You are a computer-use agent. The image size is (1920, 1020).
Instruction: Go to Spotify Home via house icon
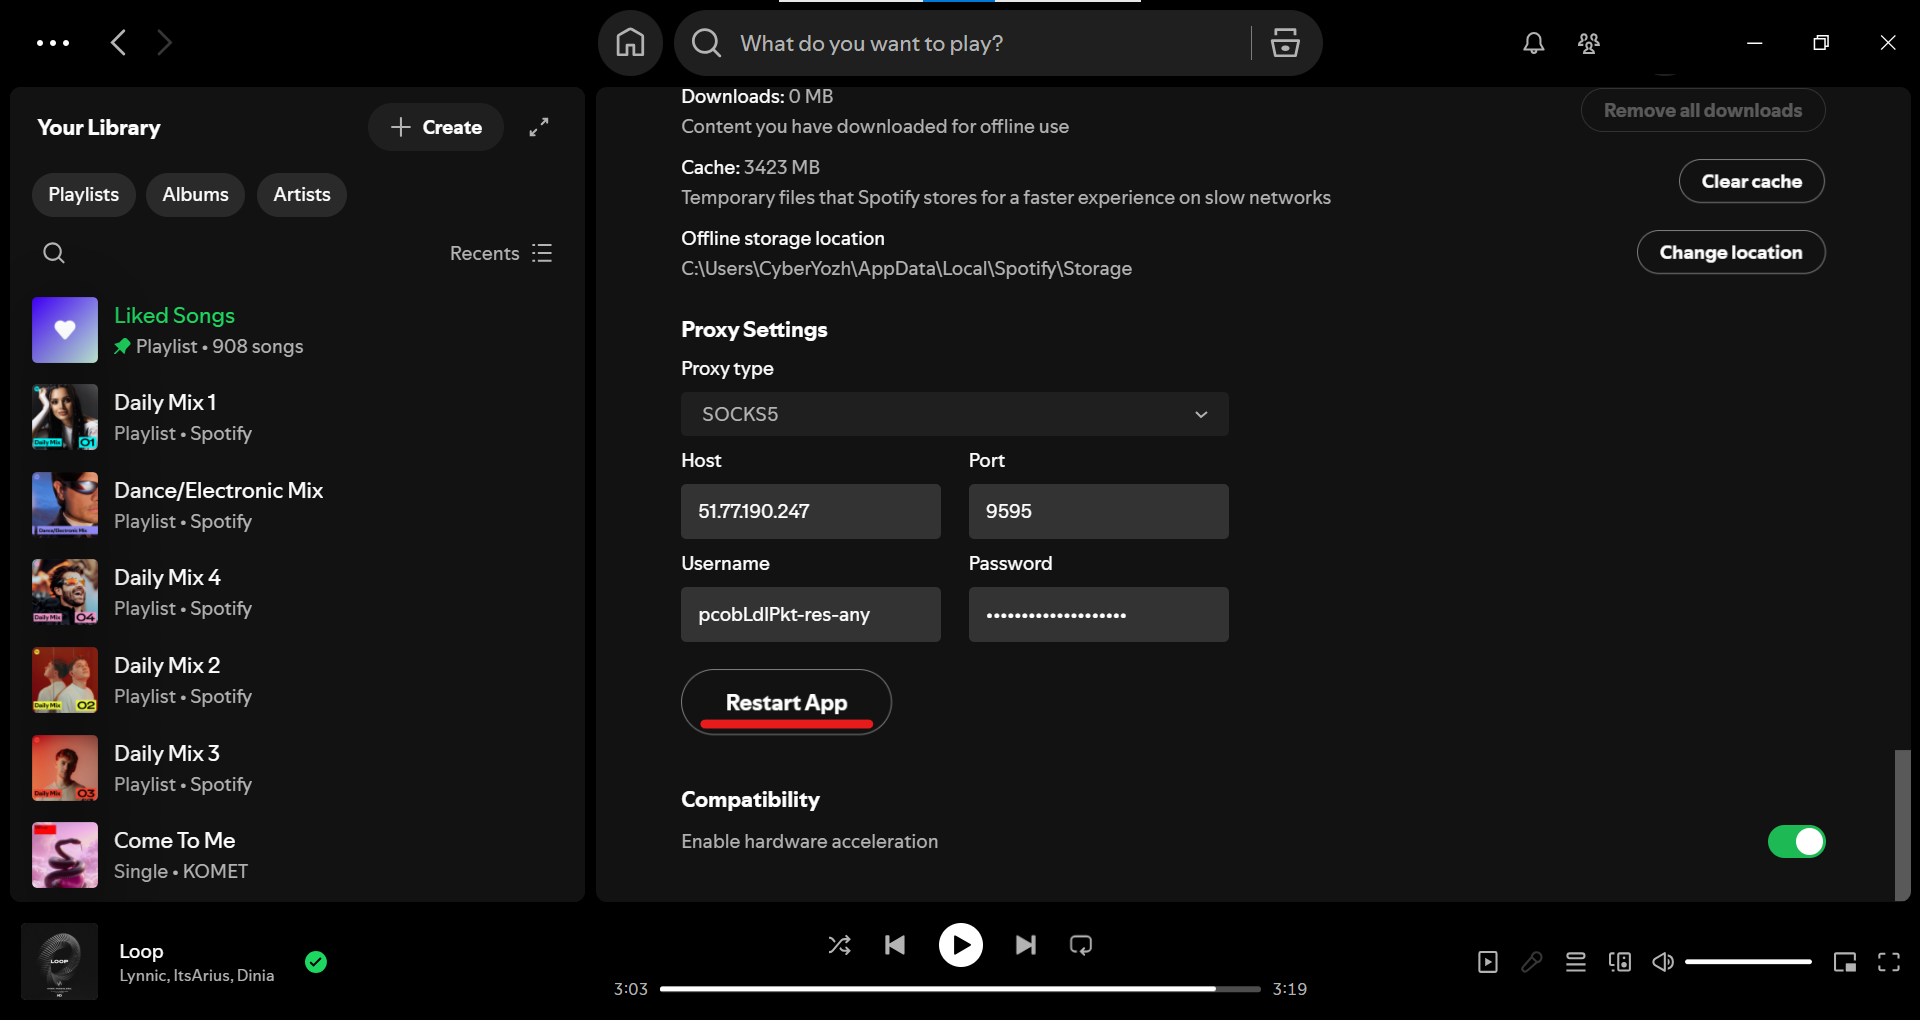tap(630, 43)
